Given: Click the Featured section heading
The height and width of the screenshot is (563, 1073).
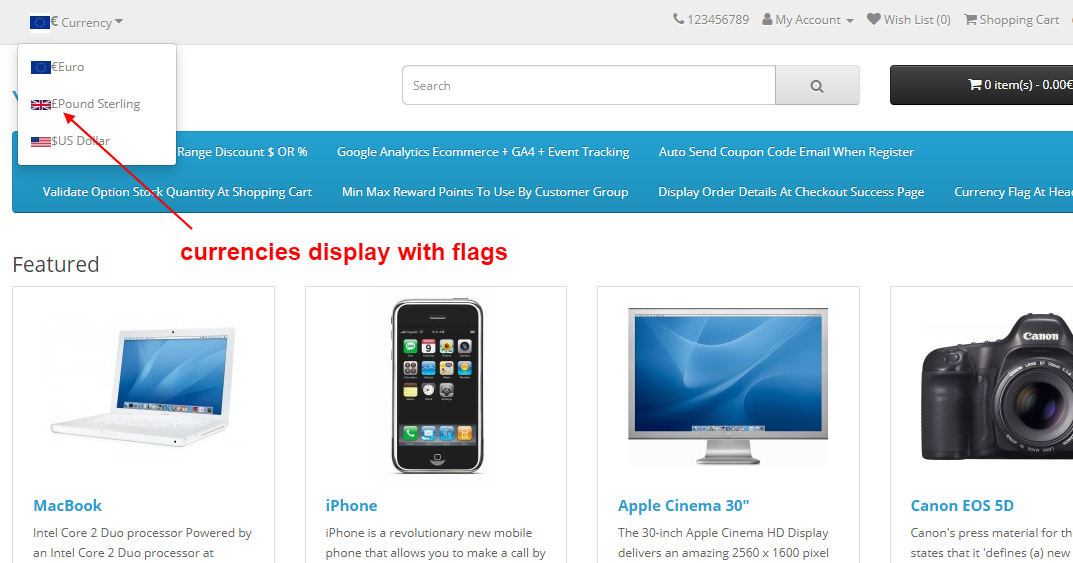Looking at the screenshot, I should point(56,265).
